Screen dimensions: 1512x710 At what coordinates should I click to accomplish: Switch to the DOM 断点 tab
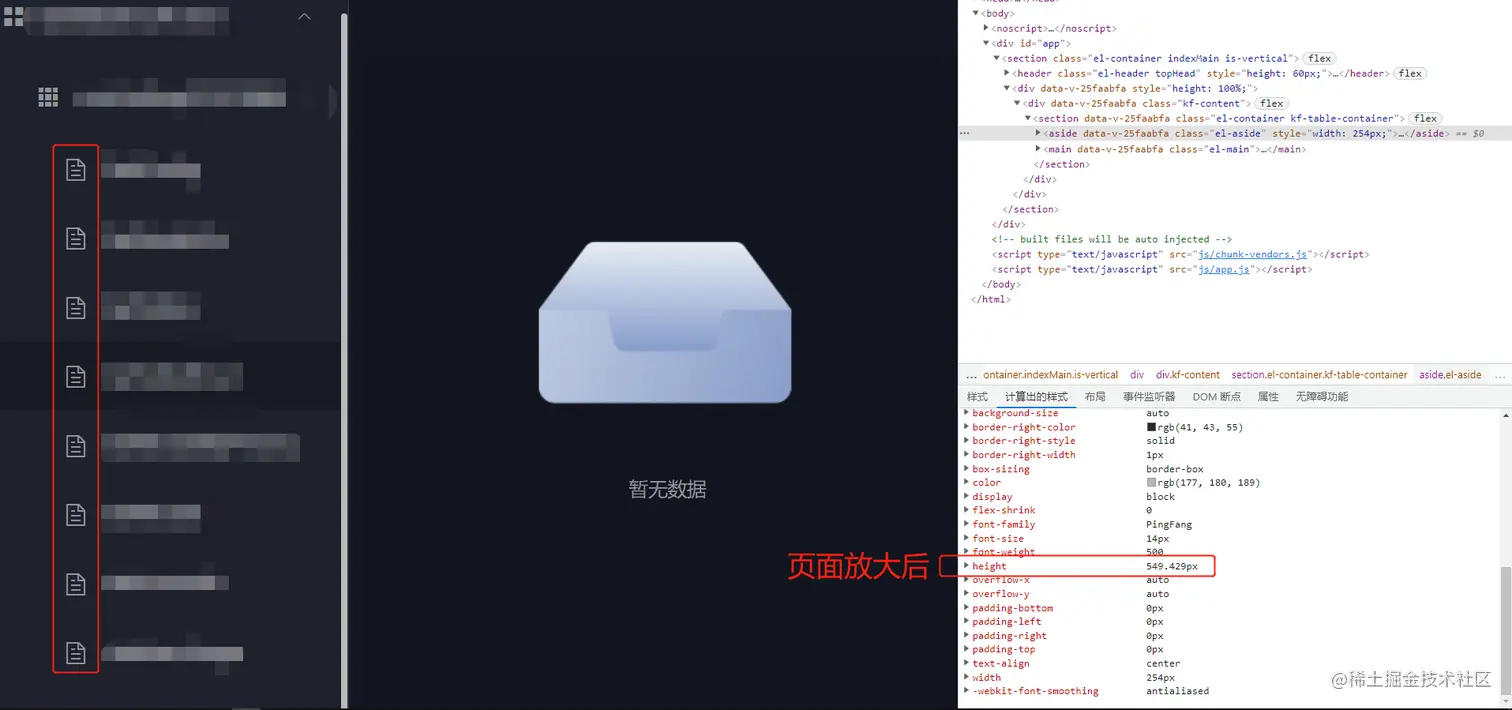[1216, 397]
